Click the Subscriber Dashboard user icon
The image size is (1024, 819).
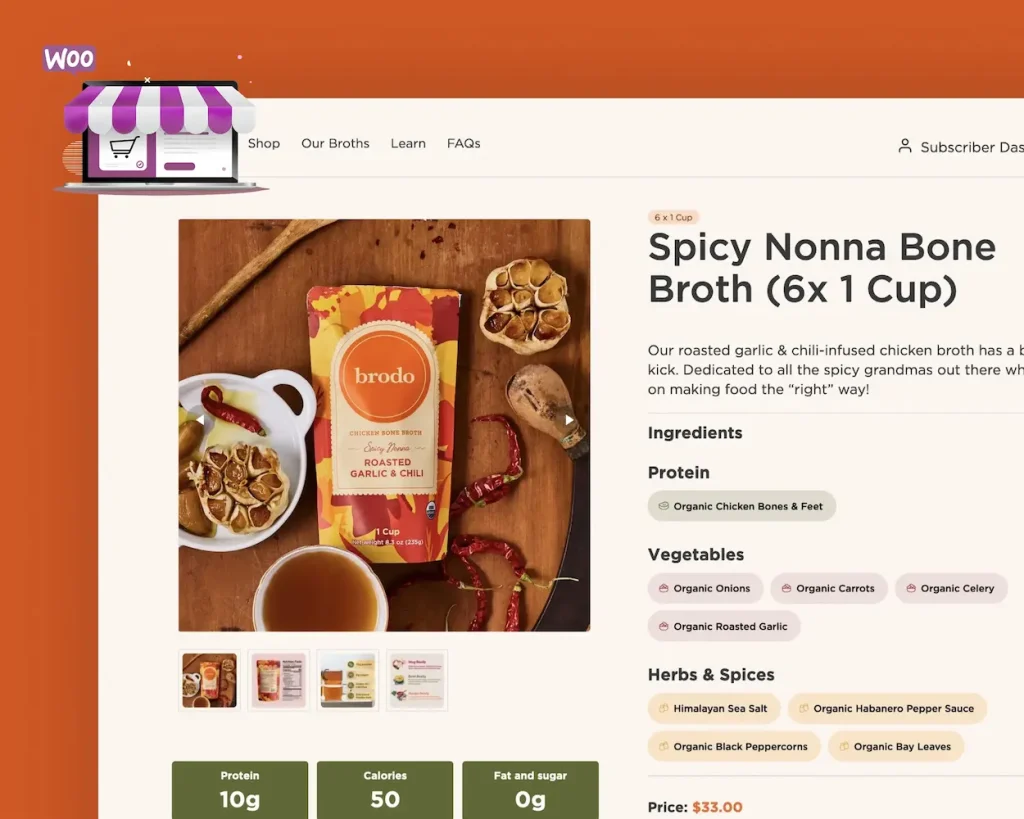pyautogui.click(x=904, y=146)
